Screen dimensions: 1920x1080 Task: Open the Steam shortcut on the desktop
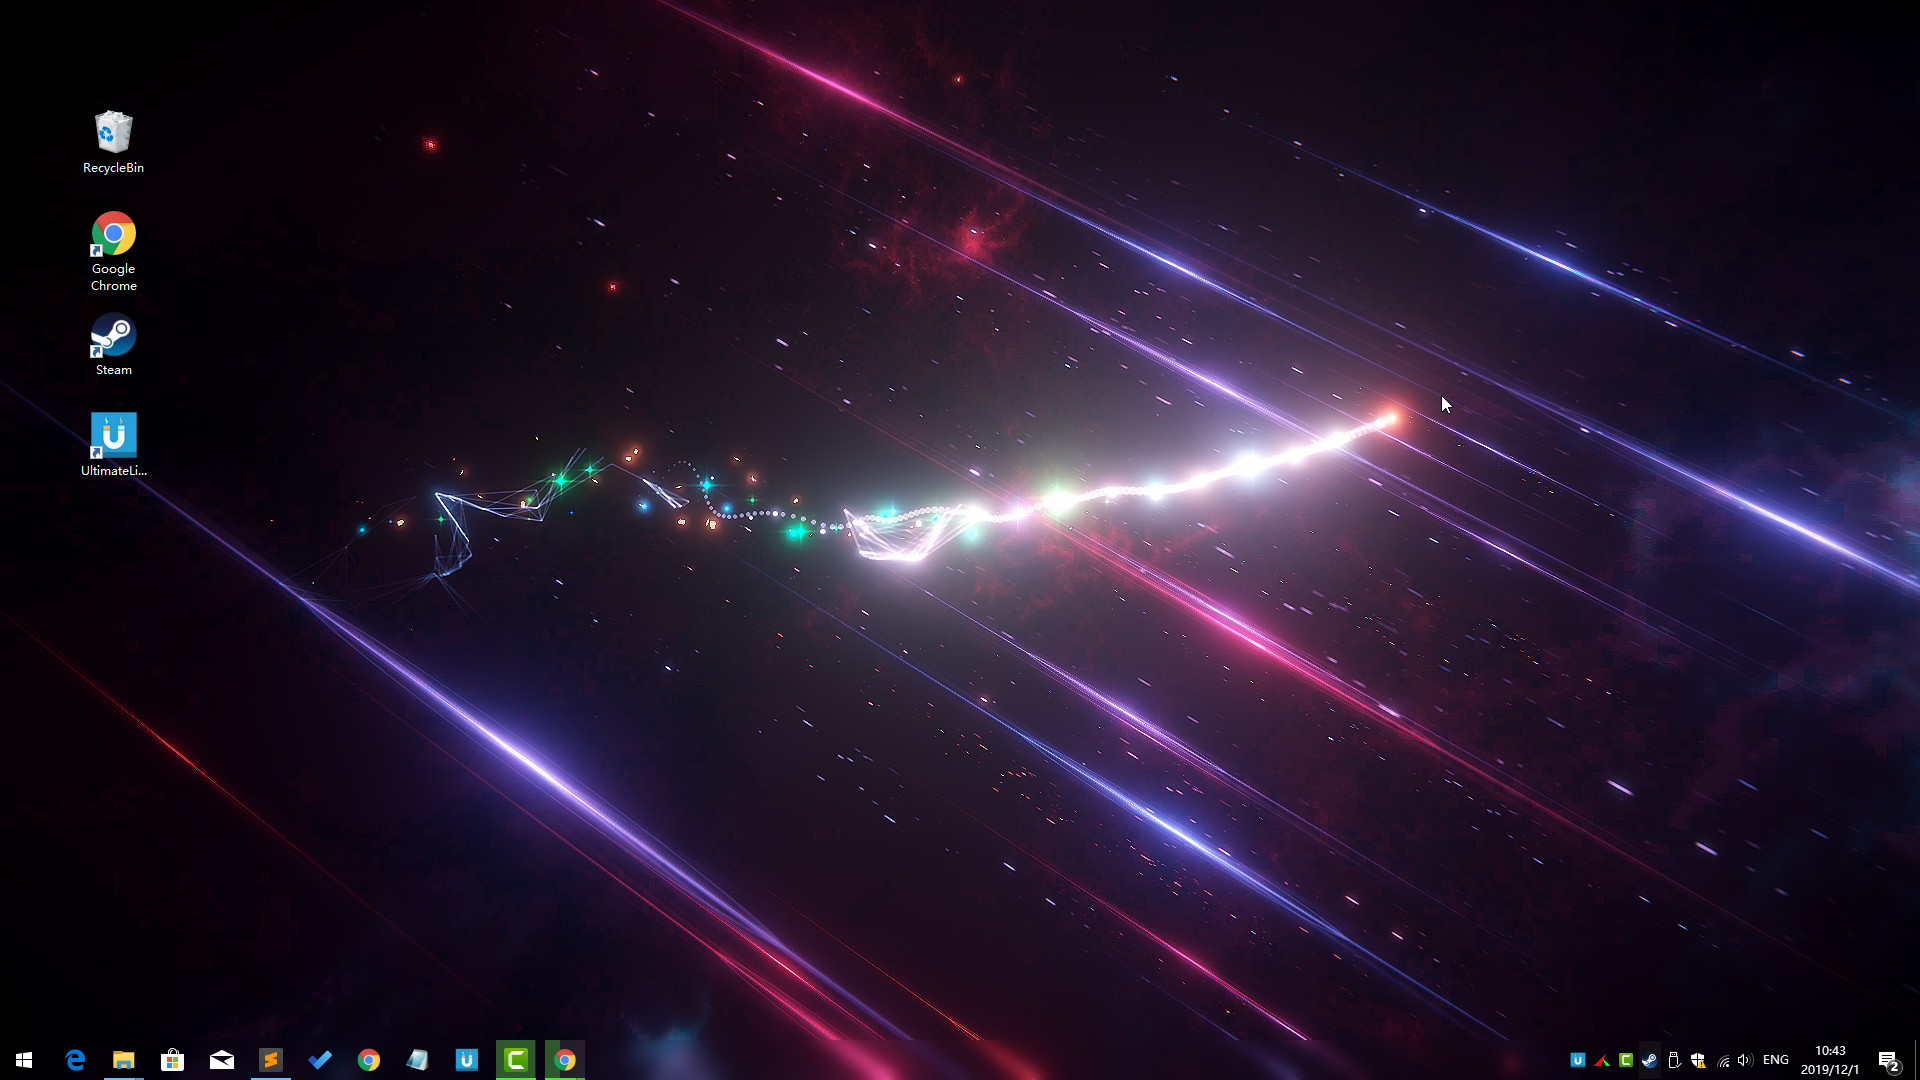(x=113, y=345)
